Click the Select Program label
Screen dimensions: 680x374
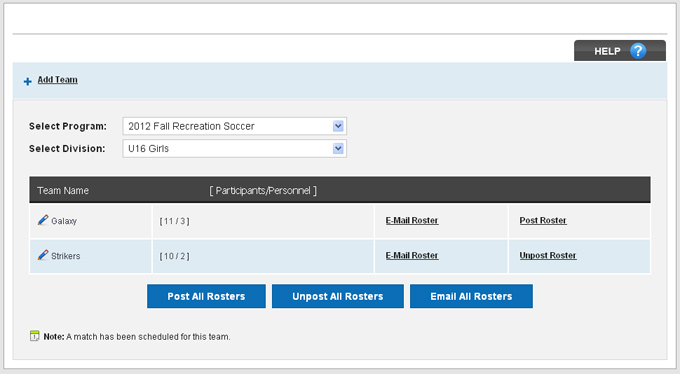(x=68, y=126)
